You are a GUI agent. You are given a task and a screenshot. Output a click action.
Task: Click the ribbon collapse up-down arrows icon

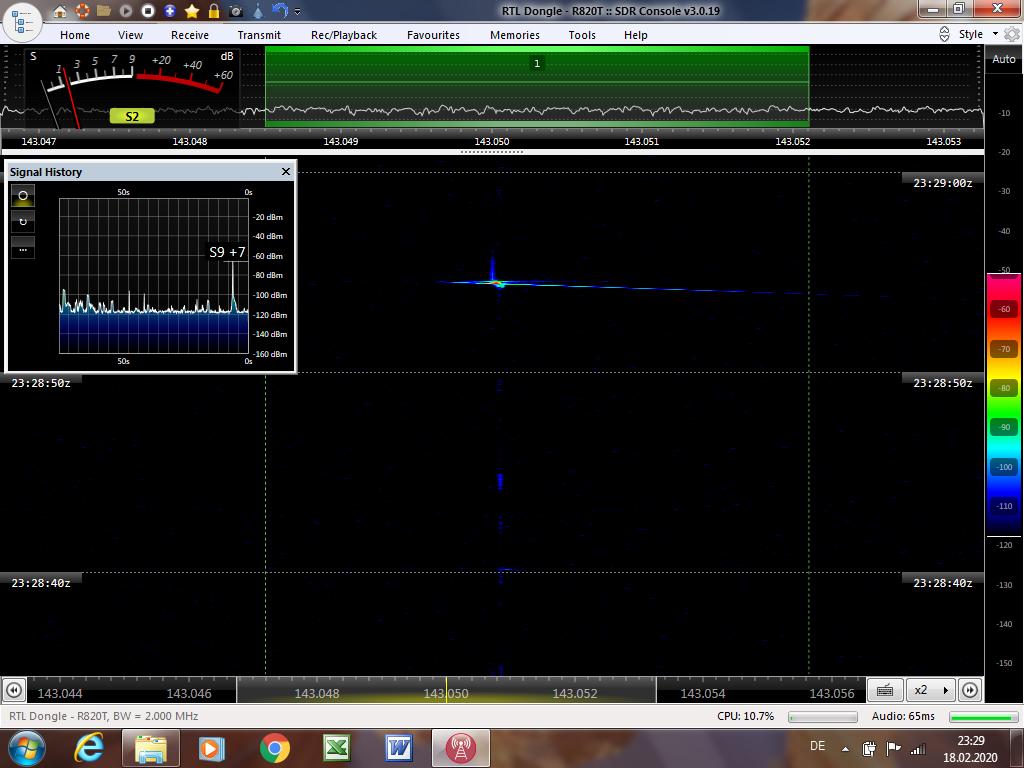click(944, 34)
